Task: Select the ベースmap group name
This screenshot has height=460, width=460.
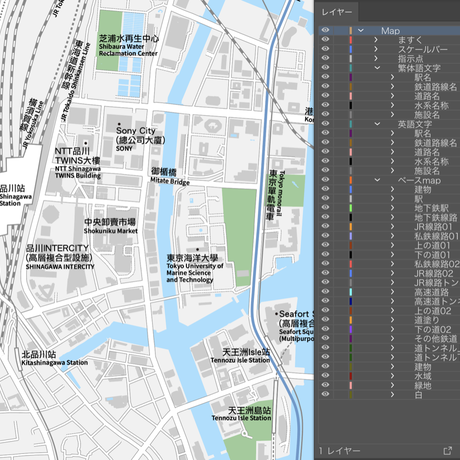Action: tap(419, 180)
